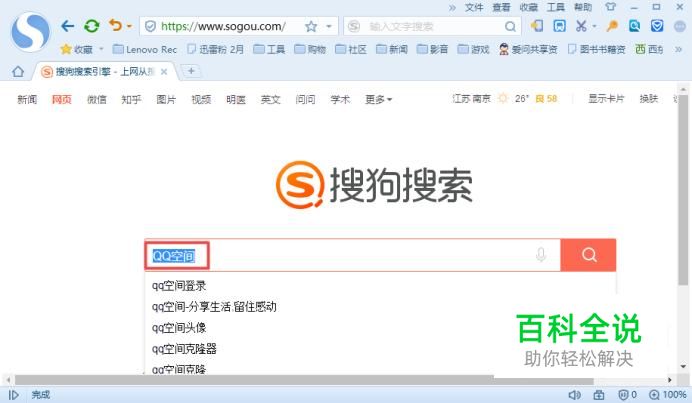Click the orange search magnifier button

click(588, 255)
